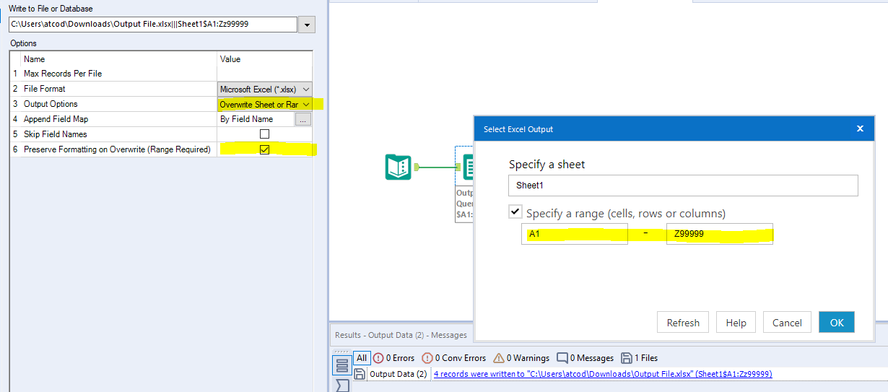Uncheck the Specify a range checkbox

click(515, 212)
